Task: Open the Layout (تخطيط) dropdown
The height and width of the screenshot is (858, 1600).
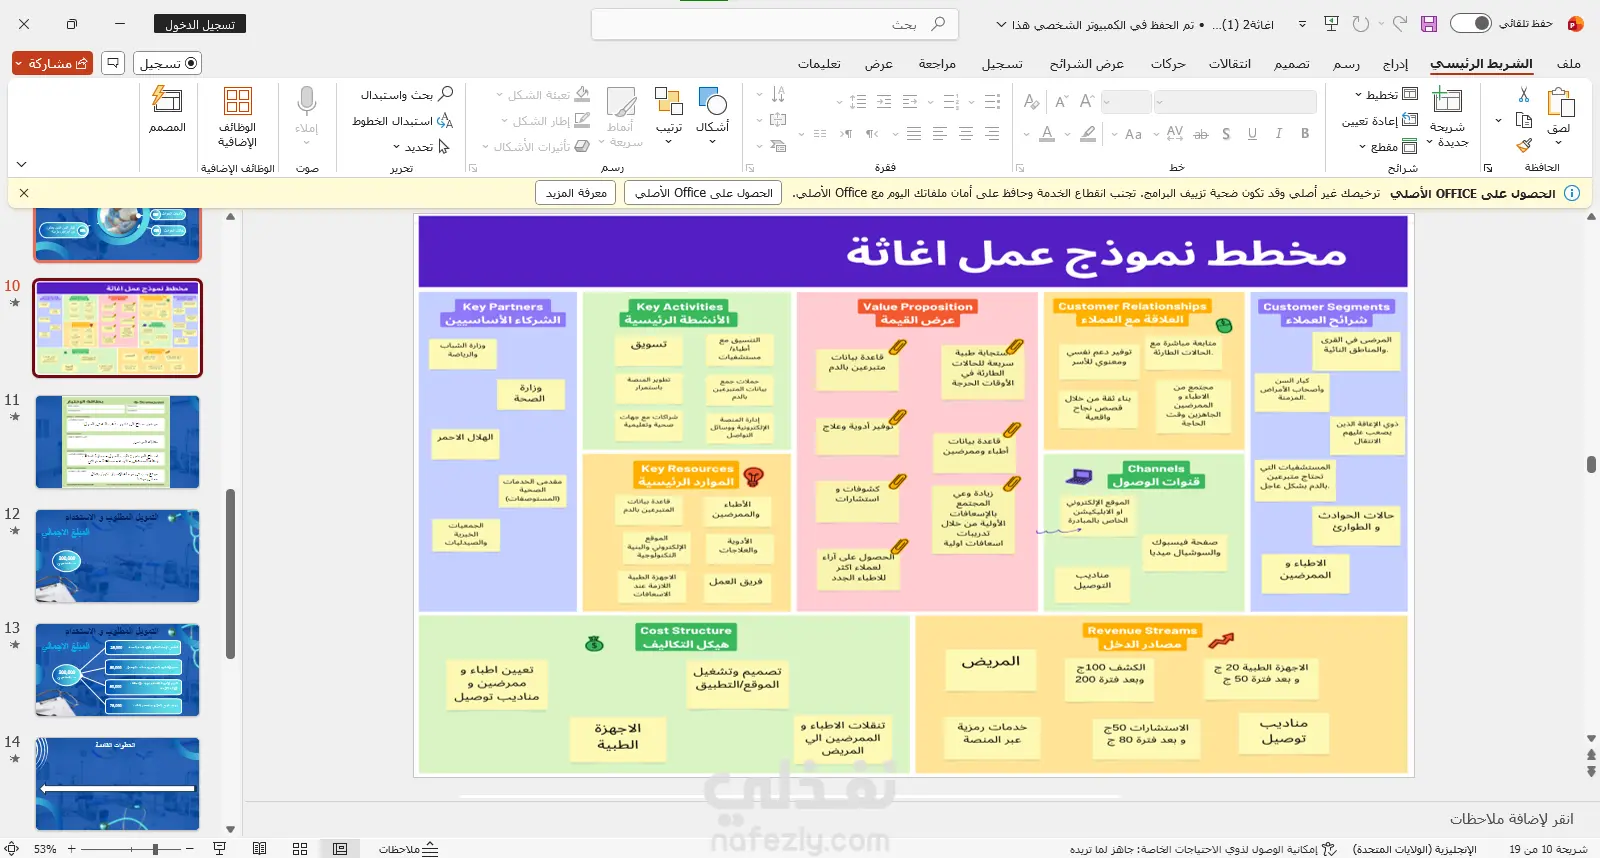Action: [x=1386, y=95]
